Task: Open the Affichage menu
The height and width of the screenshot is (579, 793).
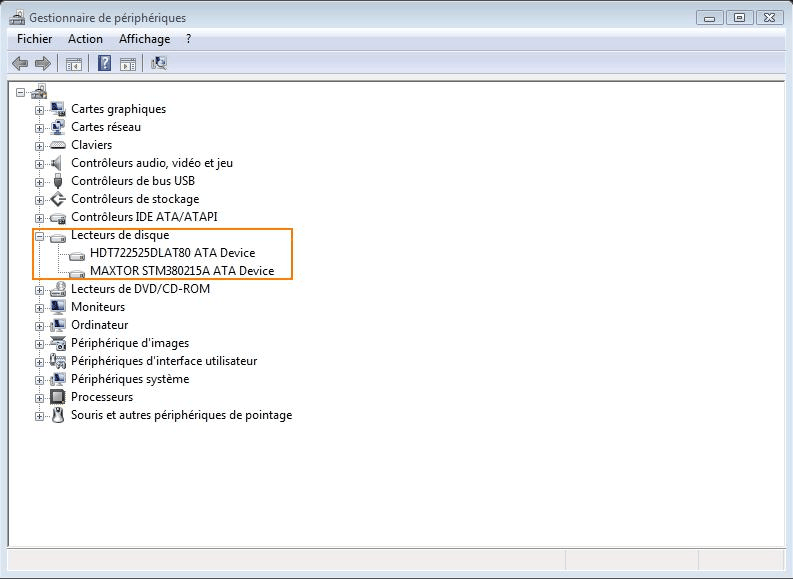Action: pos(145,39)
